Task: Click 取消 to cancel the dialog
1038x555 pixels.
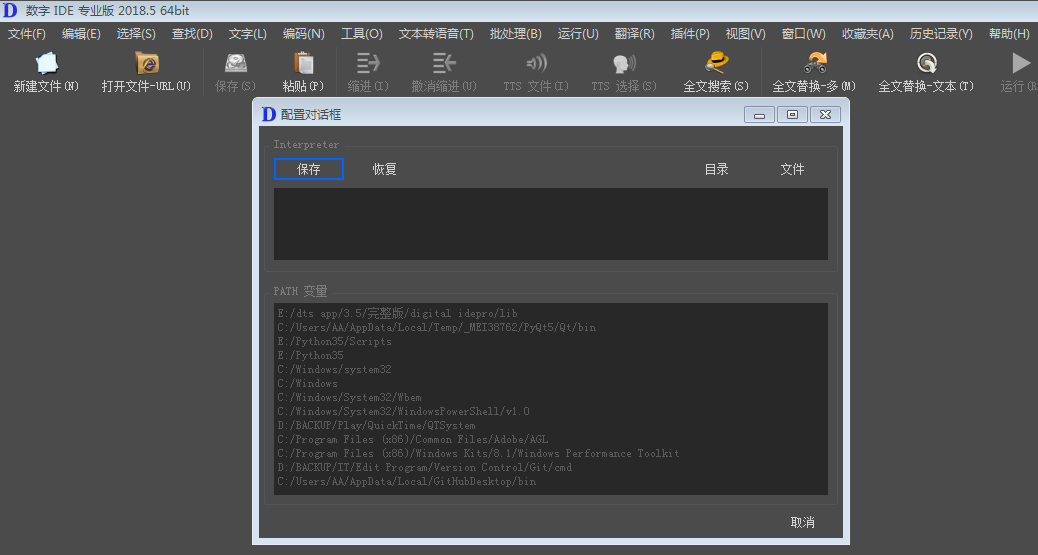Action: pos(802,522)
